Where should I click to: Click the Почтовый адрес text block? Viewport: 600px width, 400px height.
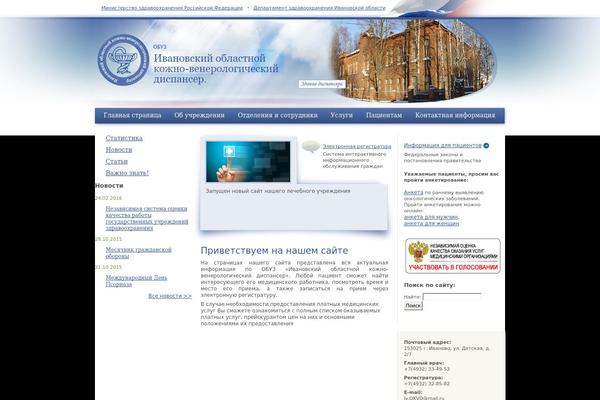point(447,348)
